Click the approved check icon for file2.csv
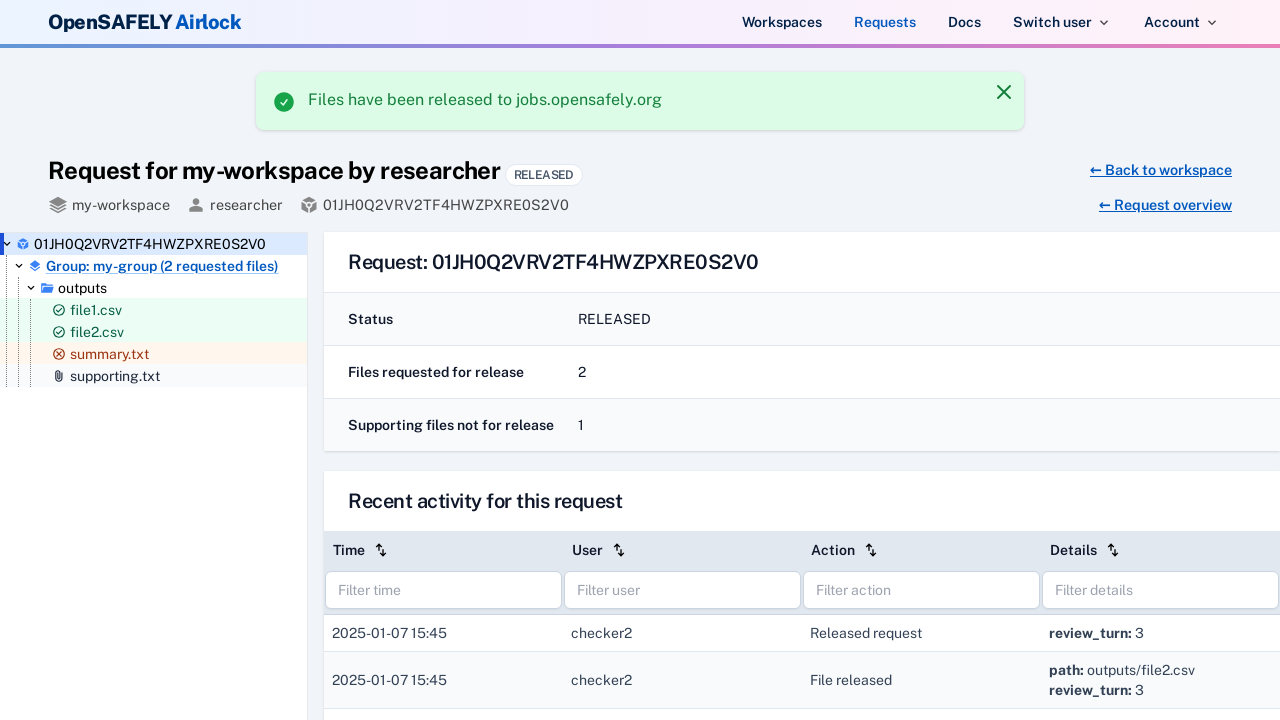 (x=59, y=332)
